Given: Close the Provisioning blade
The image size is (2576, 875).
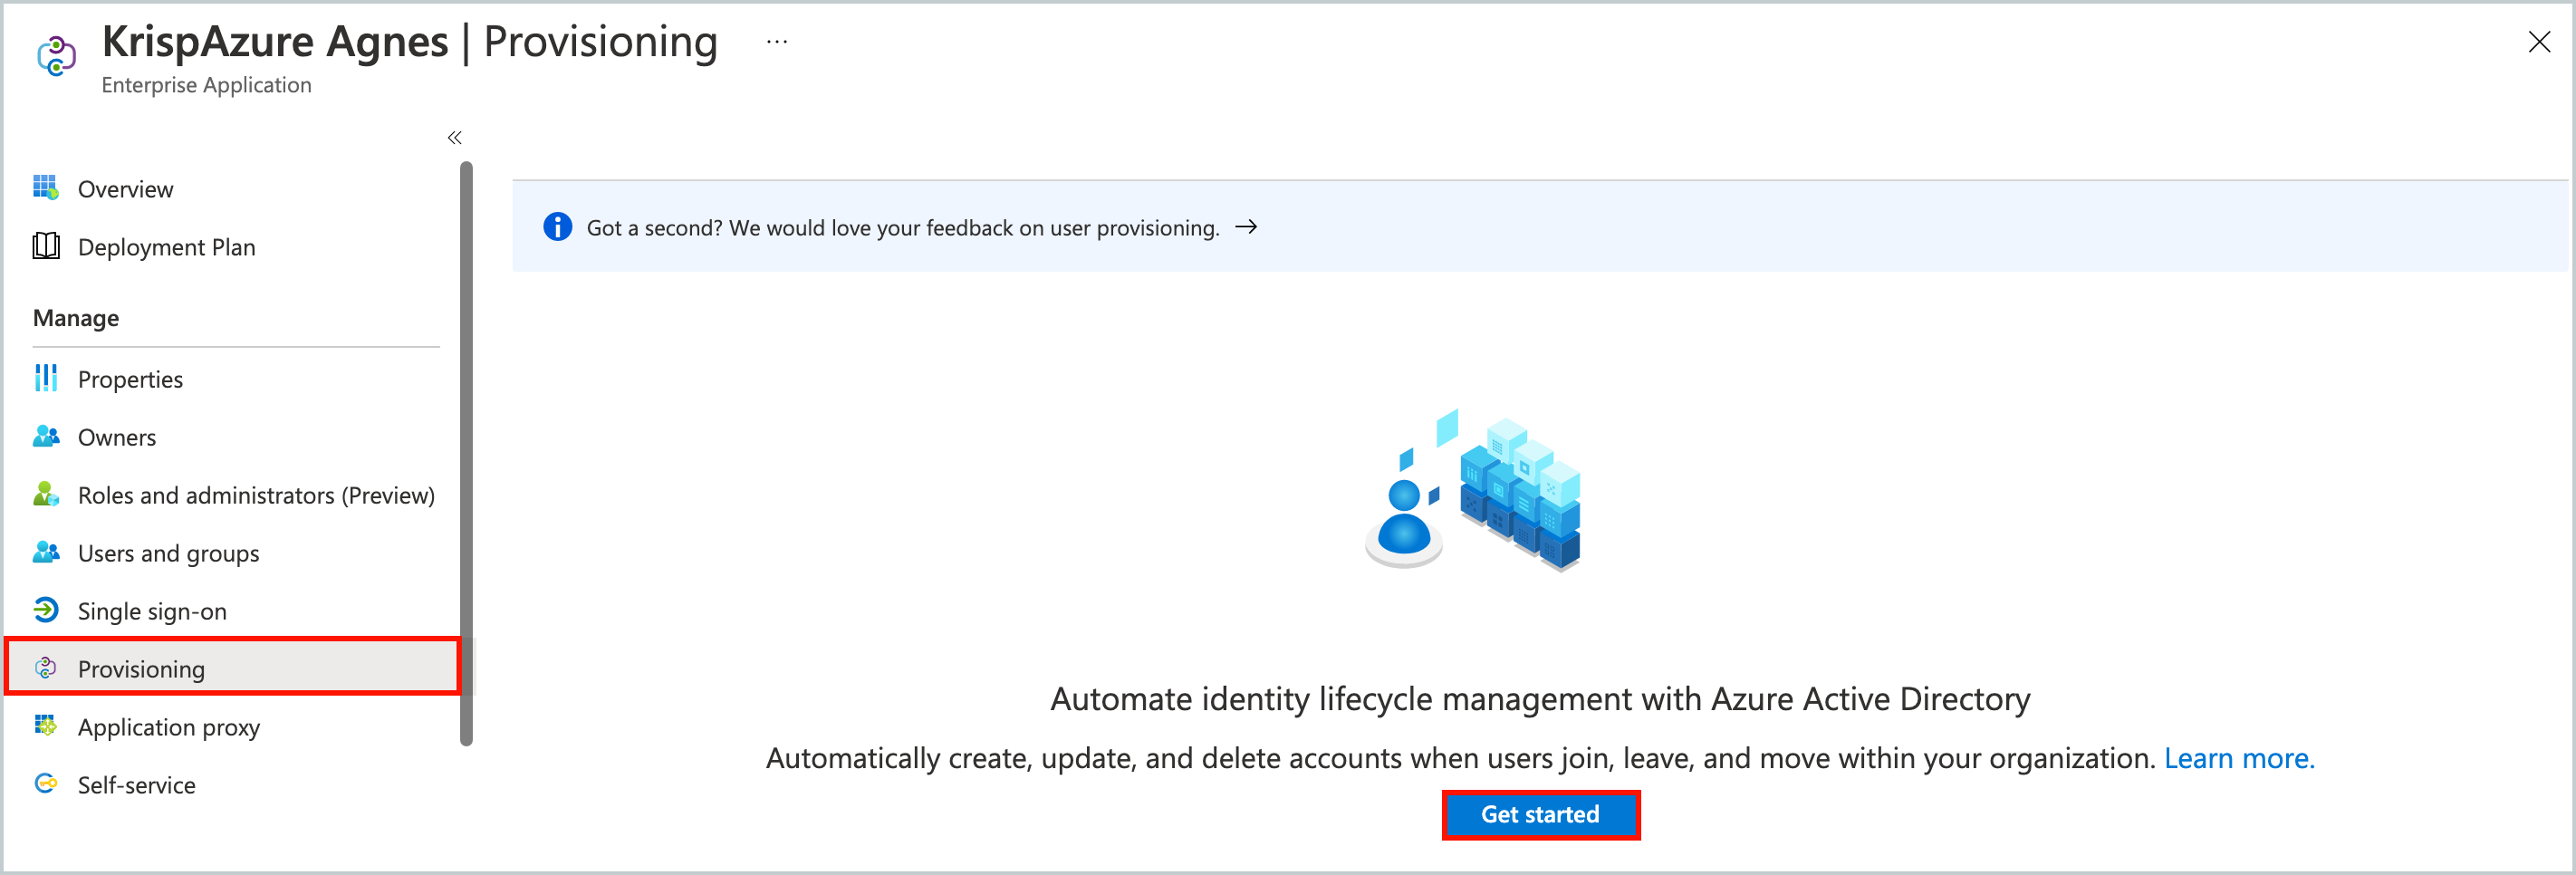Looking at the screenshot, I should [2540, 42].
